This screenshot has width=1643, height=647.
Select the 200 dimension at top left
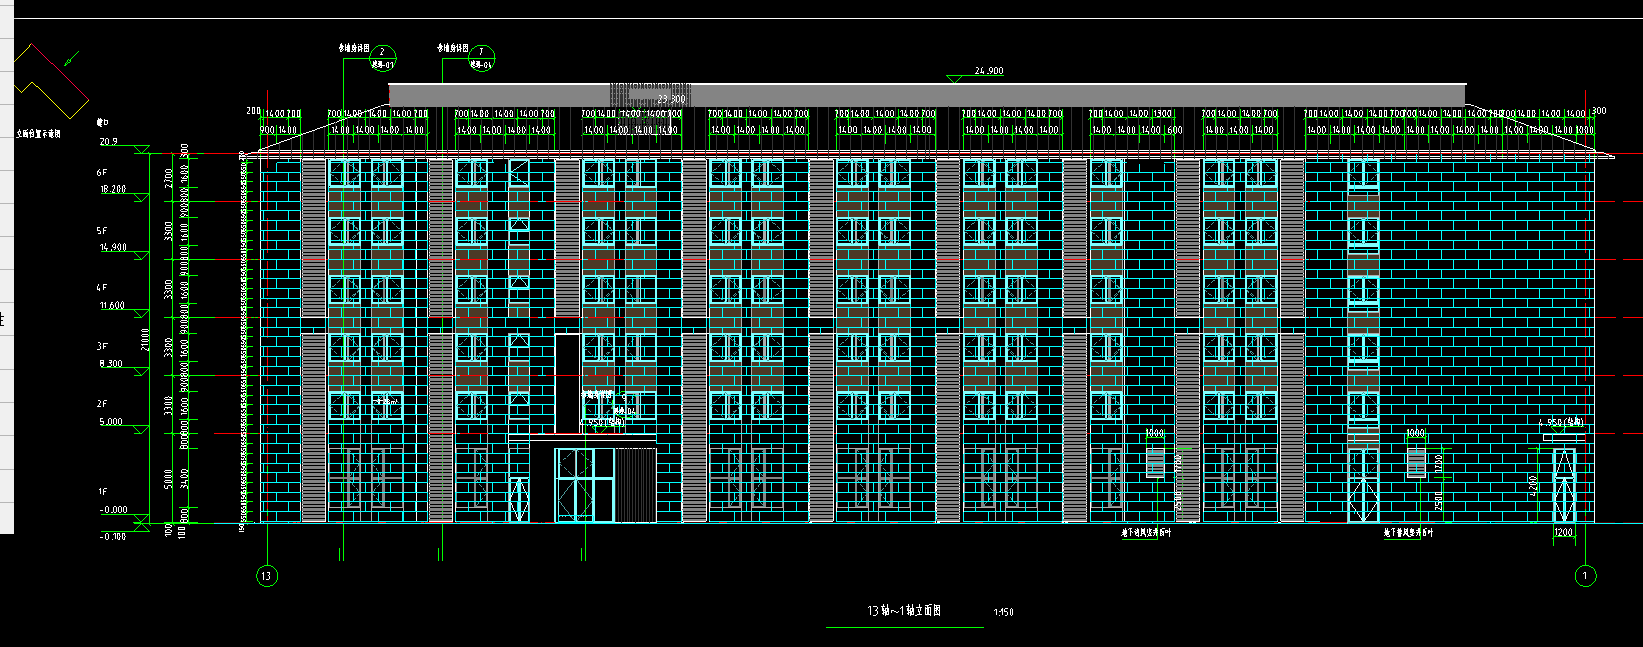coord(253,112)
